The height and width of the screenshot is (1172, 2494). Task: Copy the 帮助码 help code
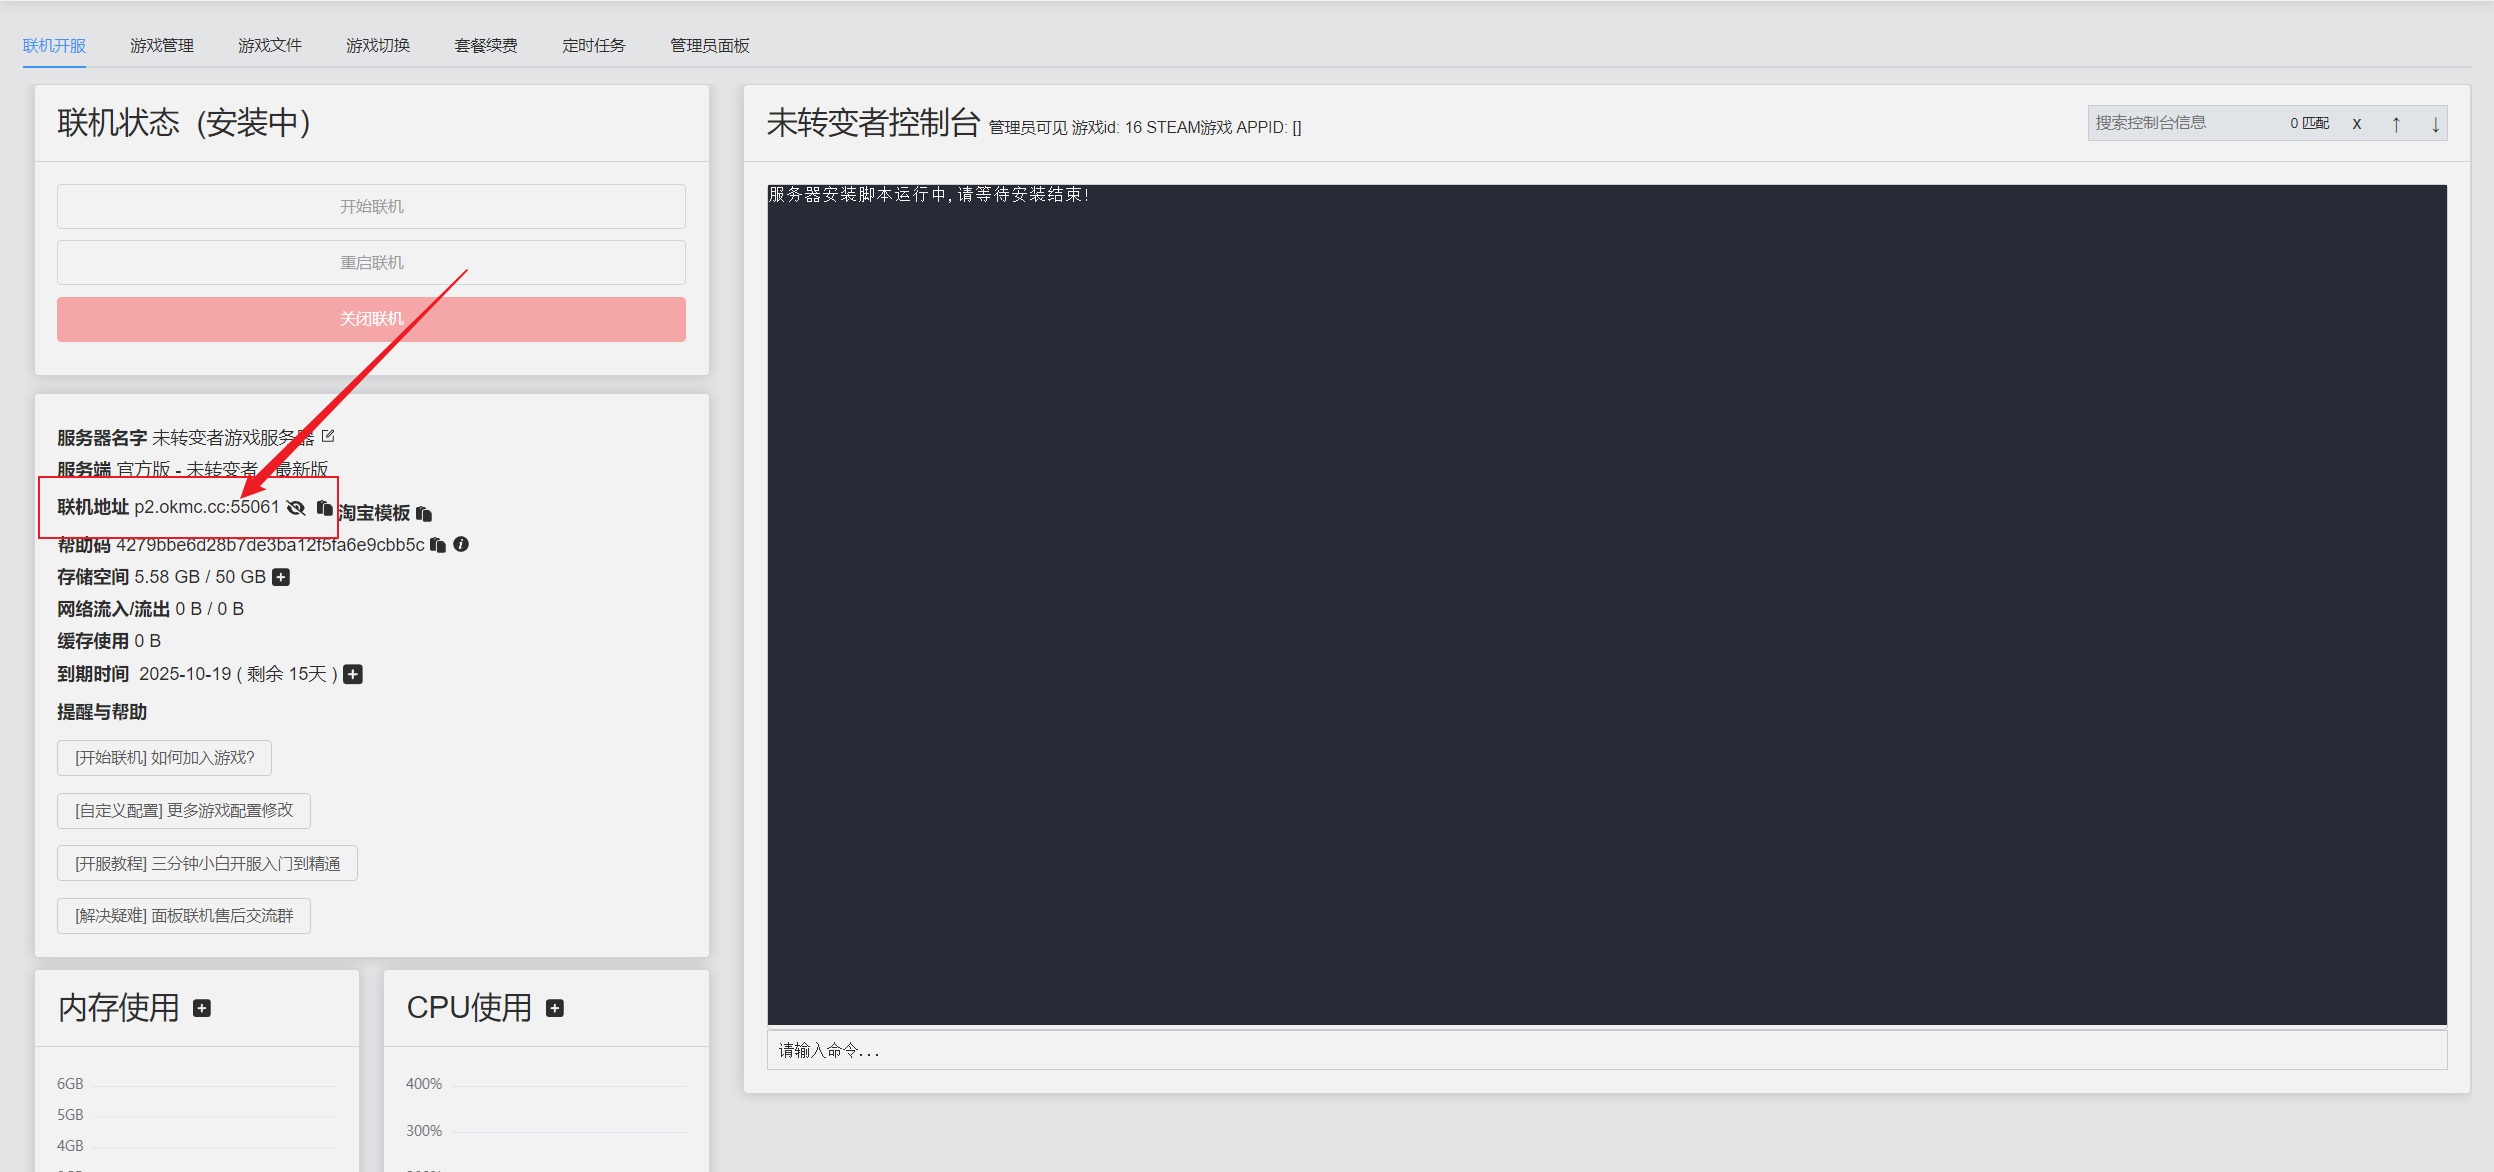pyautogui.click(x=438, y=545)
